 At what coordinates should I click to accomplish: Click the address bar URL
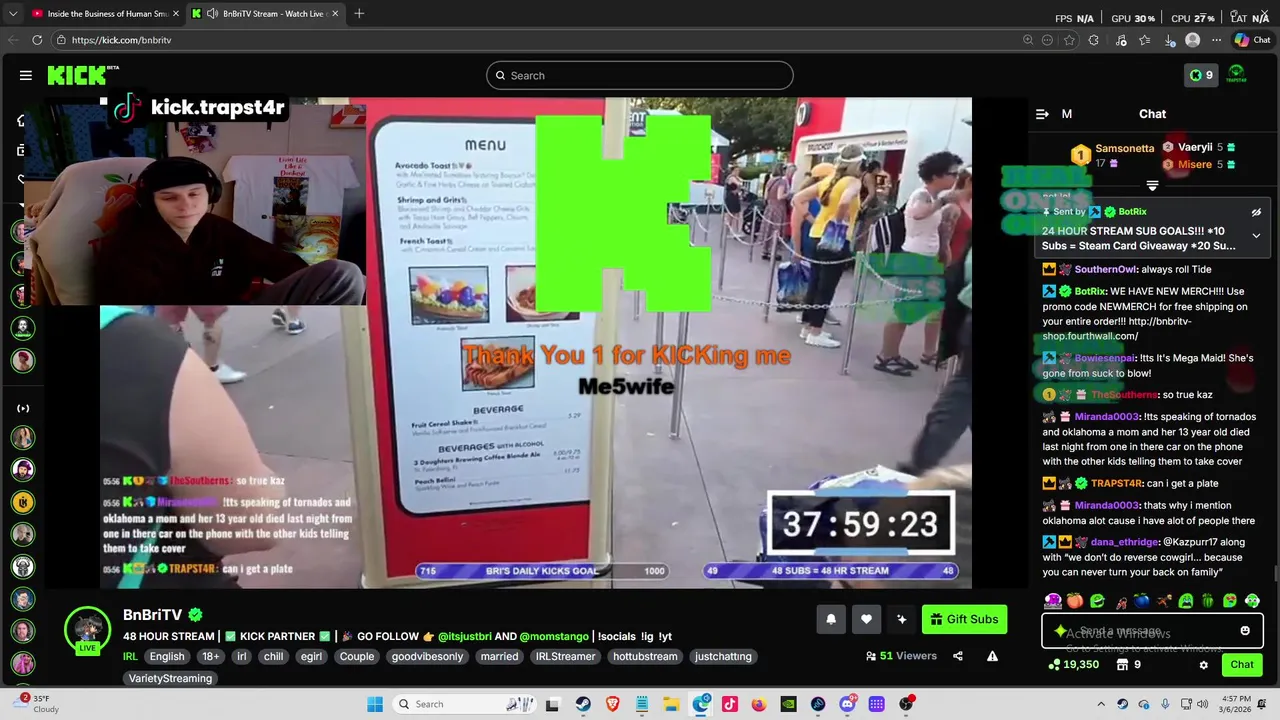(x=122, y=40)
